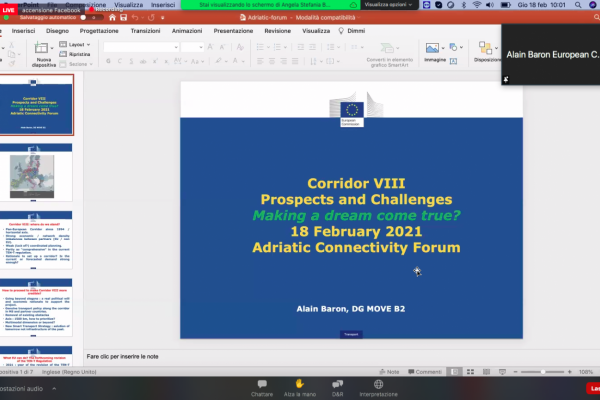
Task: Center align text
Action: (272, 61)
